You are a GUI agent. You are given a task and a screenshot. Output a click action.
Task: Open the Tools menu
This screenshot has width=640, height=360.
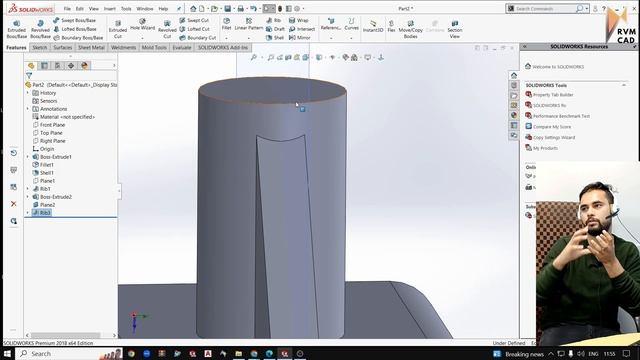[x=126, y=9]
